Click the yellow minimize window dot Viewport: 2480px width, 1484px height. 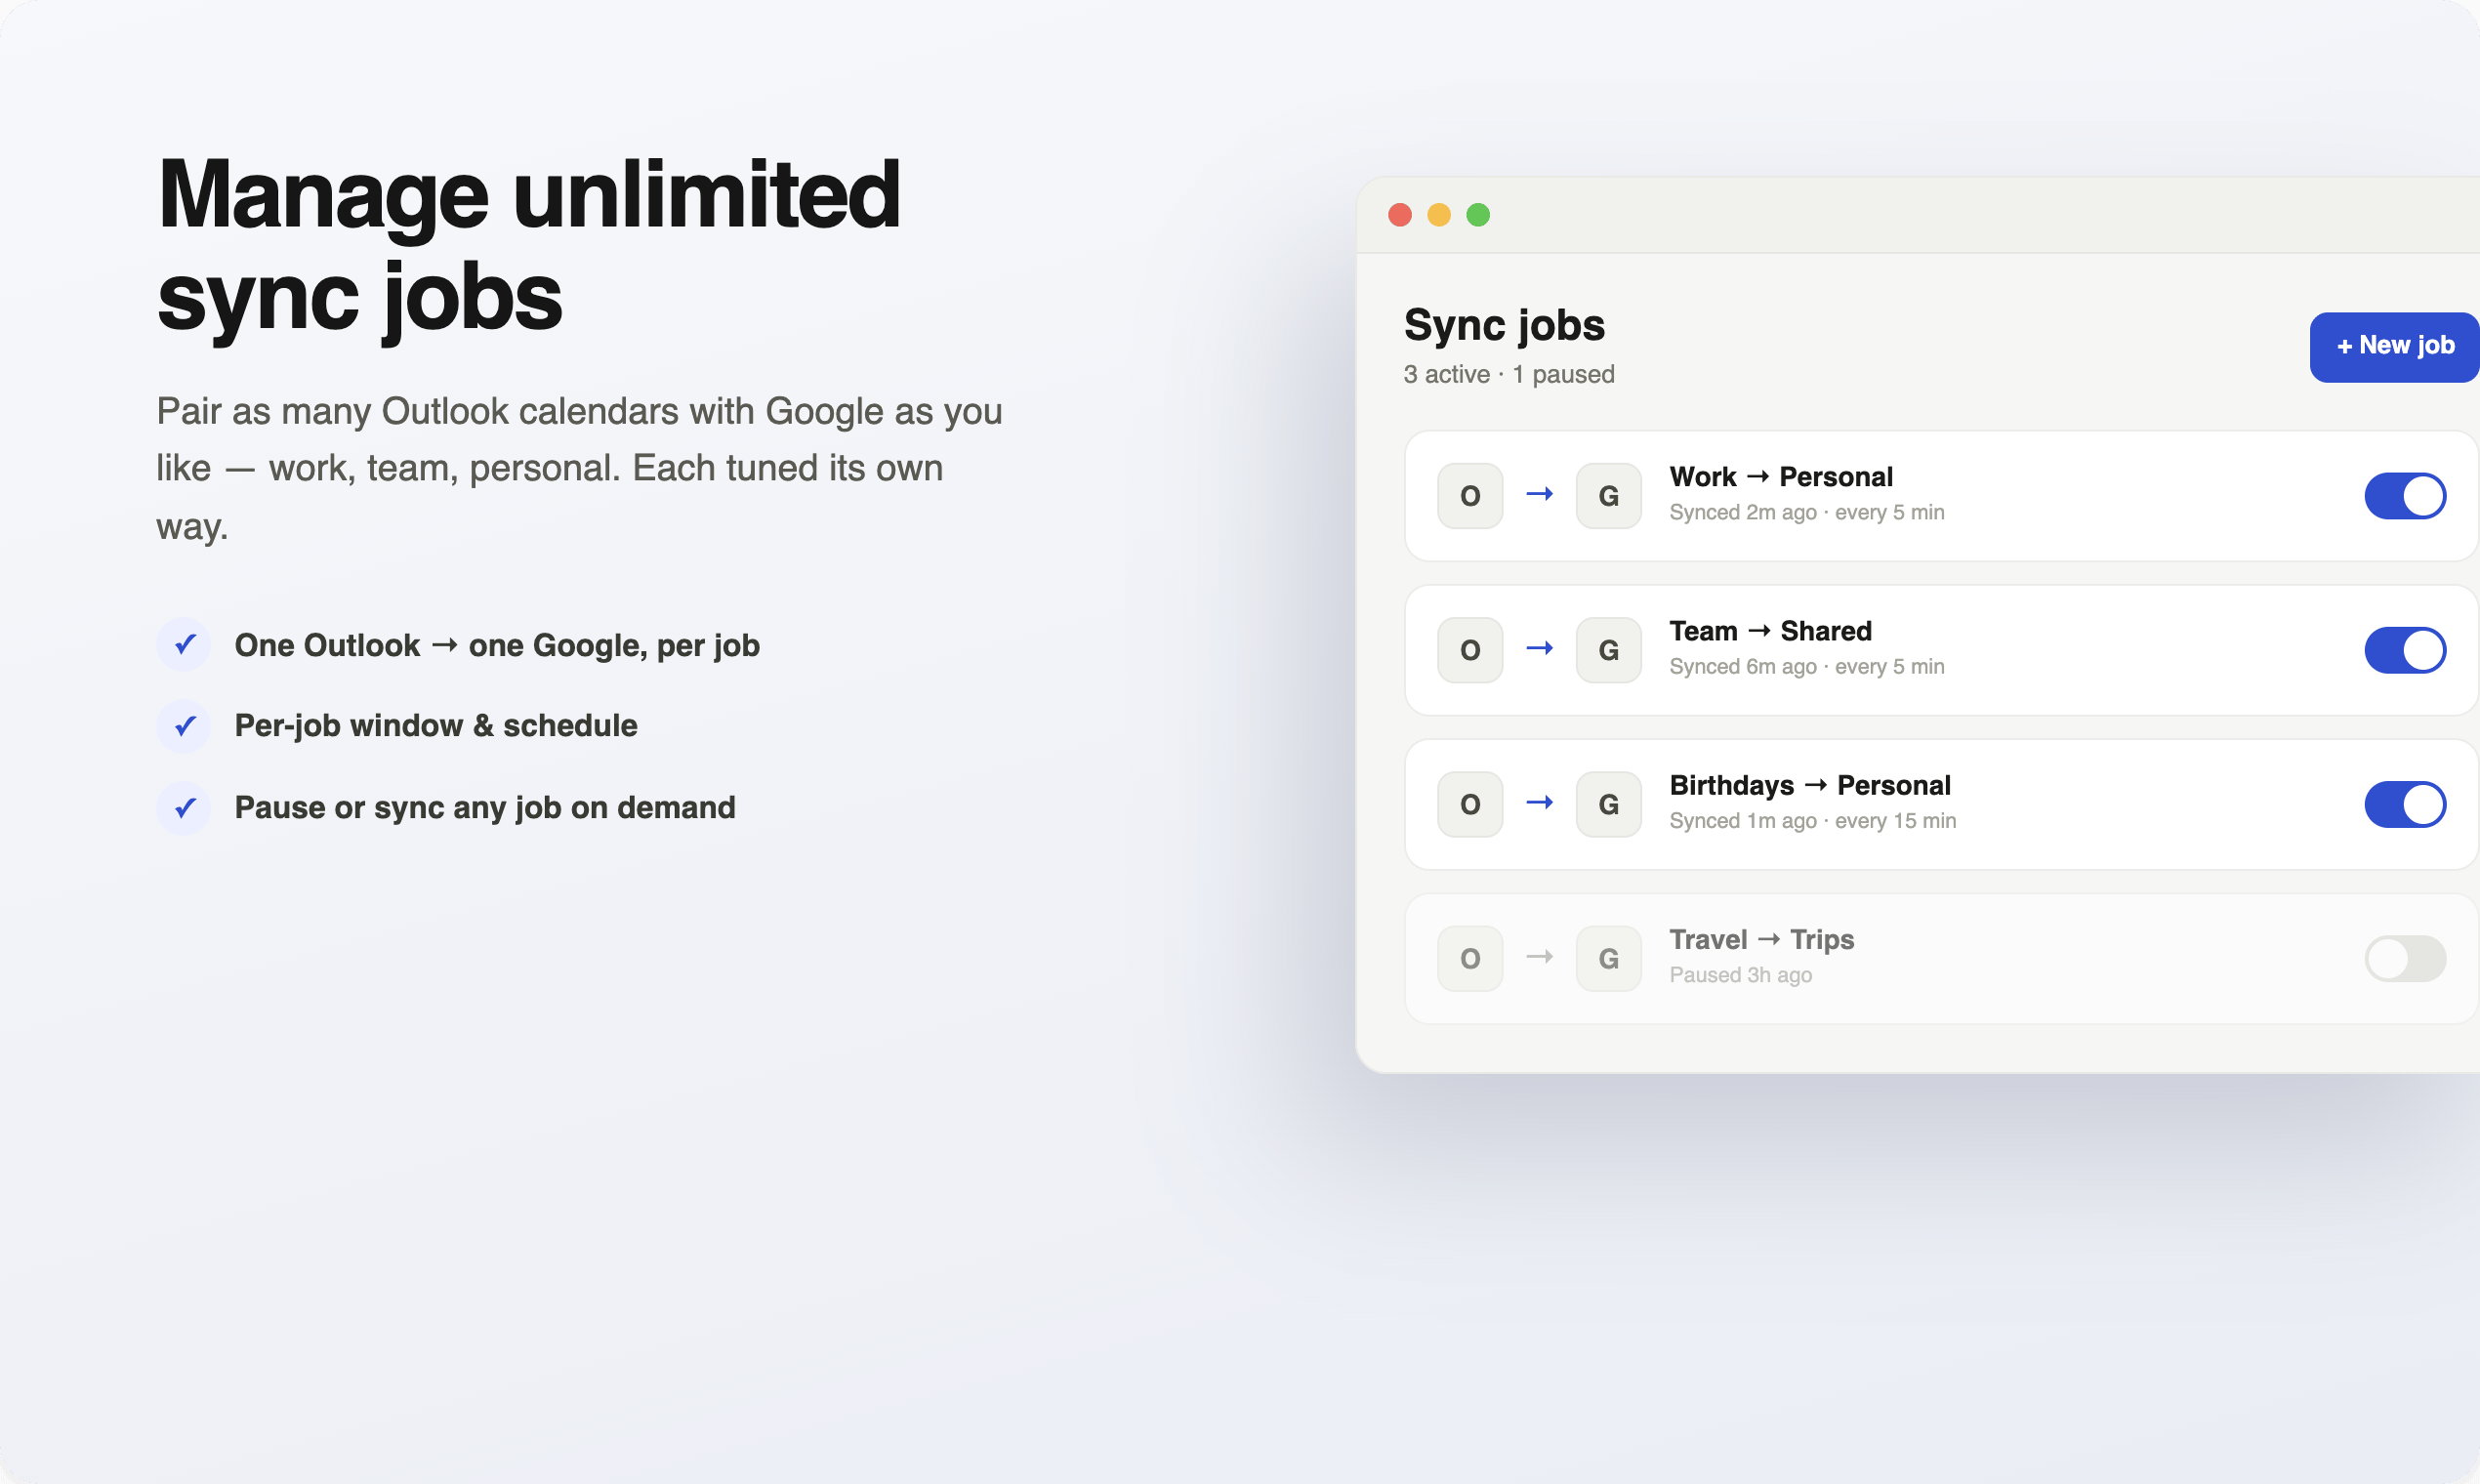[1438, 215]
